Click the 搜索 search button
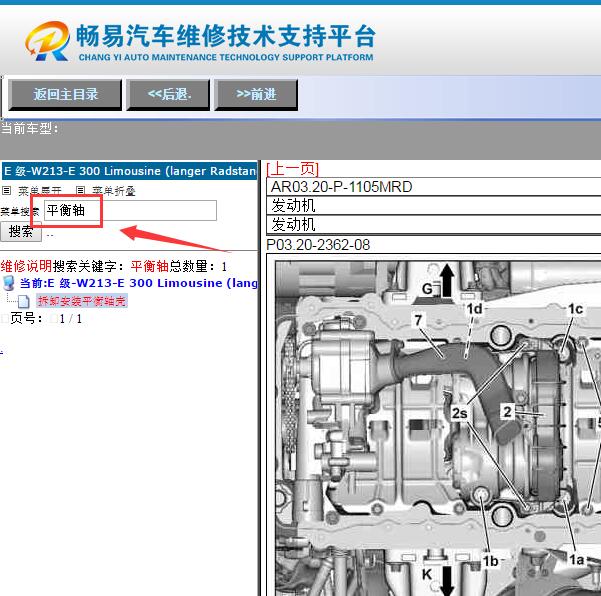 (x=21, y=232)
